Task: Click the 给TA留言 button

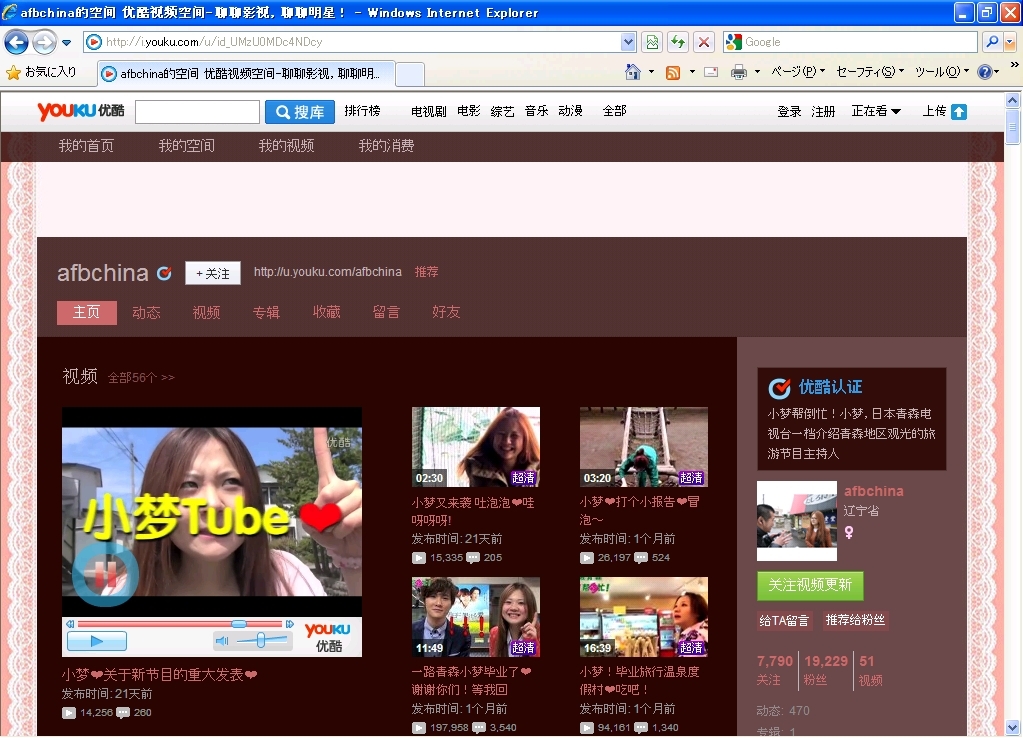Action: coord(784,621)
